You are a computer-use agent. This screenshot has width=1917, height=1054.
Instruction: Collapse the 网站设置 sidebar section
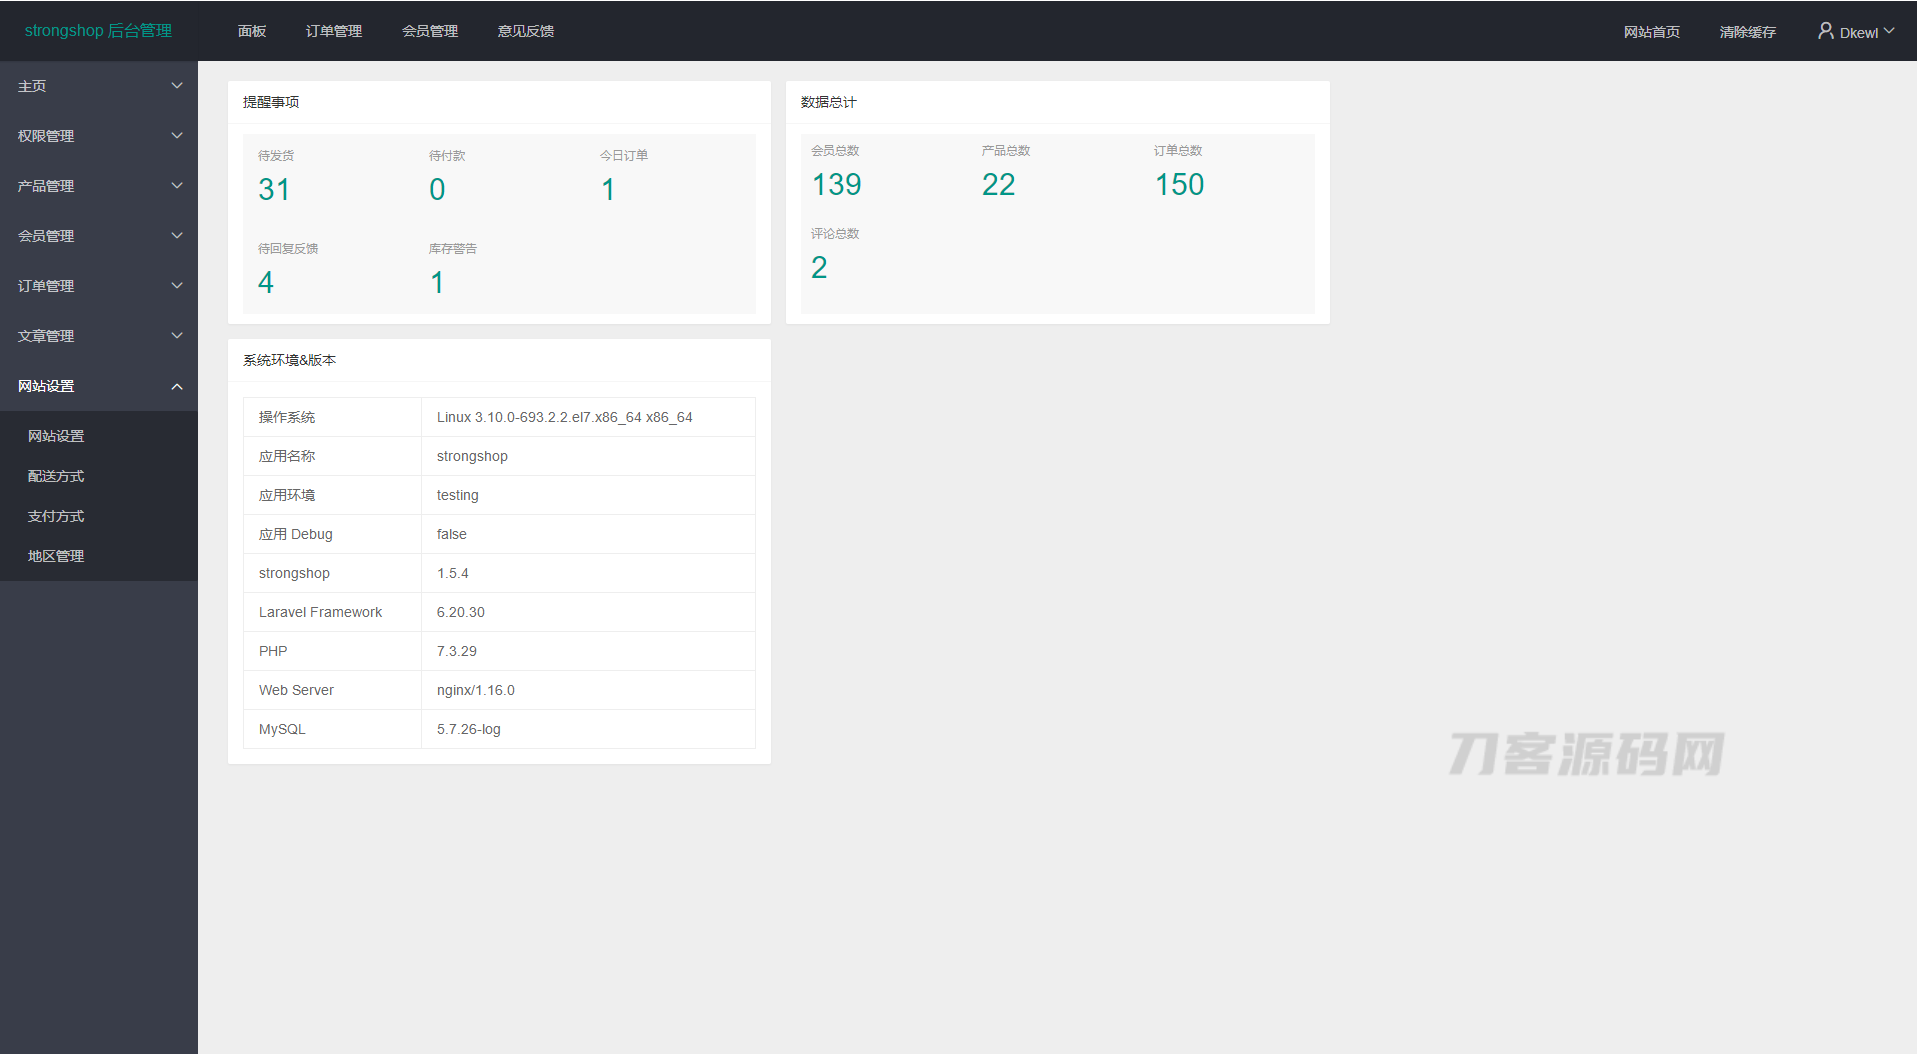98,386
